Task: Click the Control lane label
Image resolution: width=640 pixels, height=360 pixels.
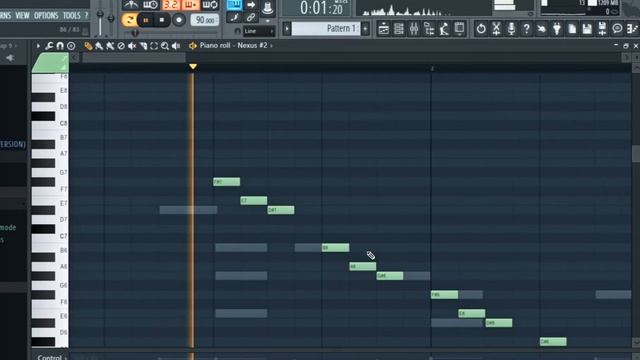Action: 49,358
